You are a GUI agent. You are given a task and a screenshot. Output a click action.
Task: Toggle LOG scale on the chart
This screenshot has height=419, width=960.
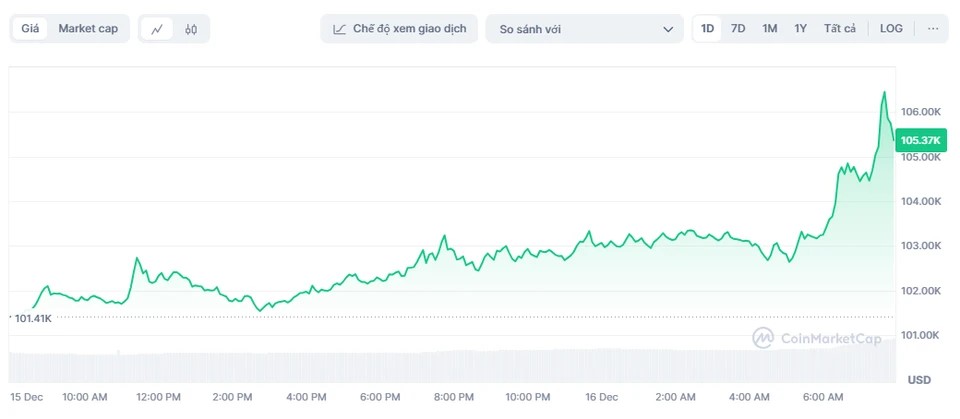[891, 28]
